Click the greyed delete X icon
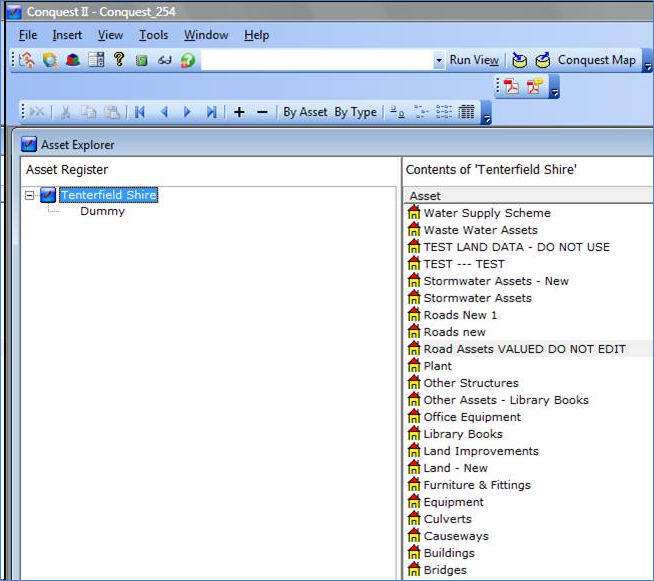 click(x=37, y=112)
